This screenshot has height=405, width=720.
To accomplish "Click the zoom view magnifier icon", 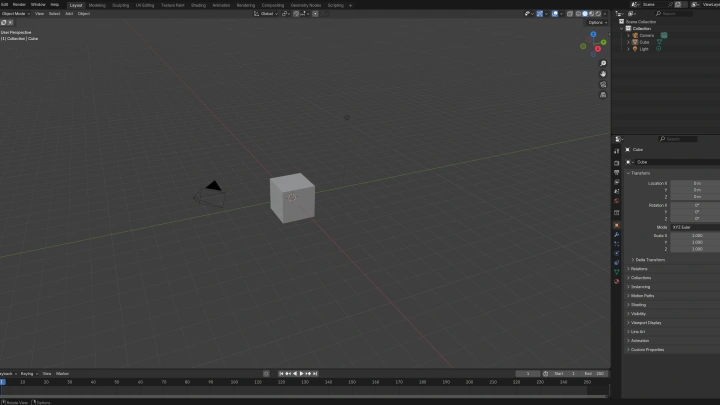I will 603,63.
